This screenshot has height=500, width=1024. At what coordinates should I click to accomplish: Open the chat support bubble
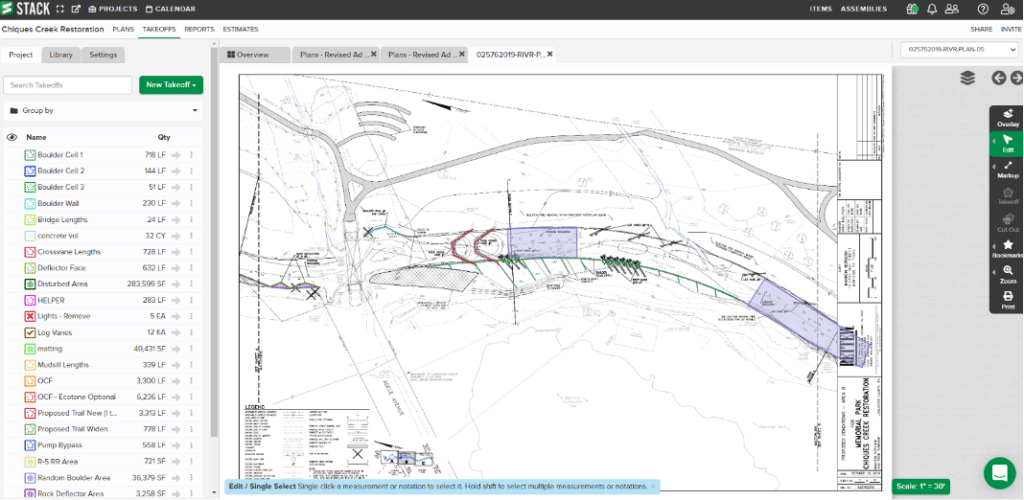coord(999,473)
